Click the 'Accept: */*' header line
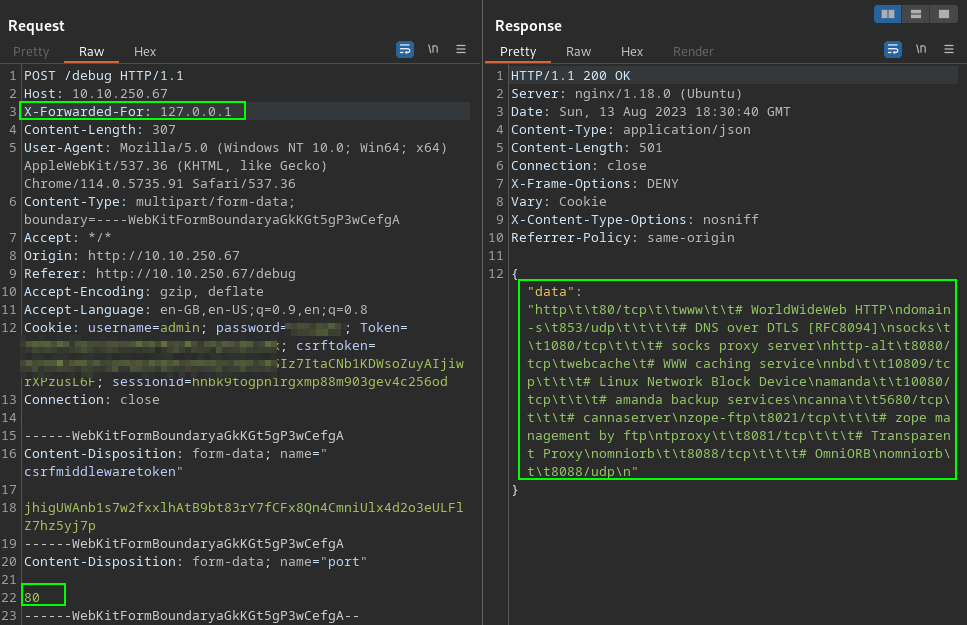Viewport: 967px width, 625px height. click(x=68, y=238)
